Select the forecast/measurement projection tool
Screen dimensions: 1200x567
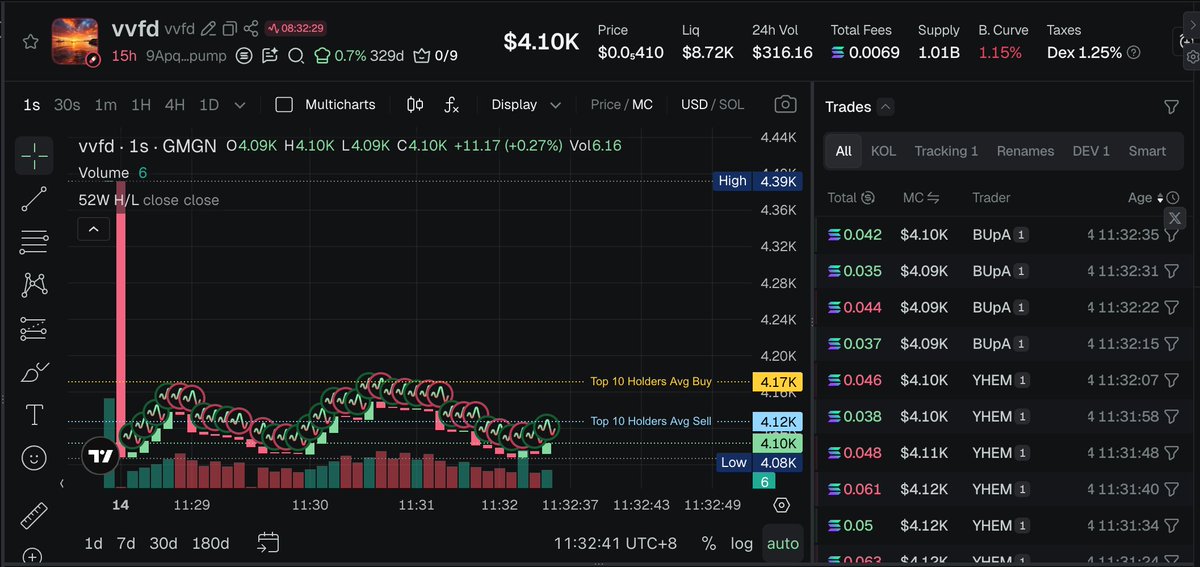click(x=34, y=328)
